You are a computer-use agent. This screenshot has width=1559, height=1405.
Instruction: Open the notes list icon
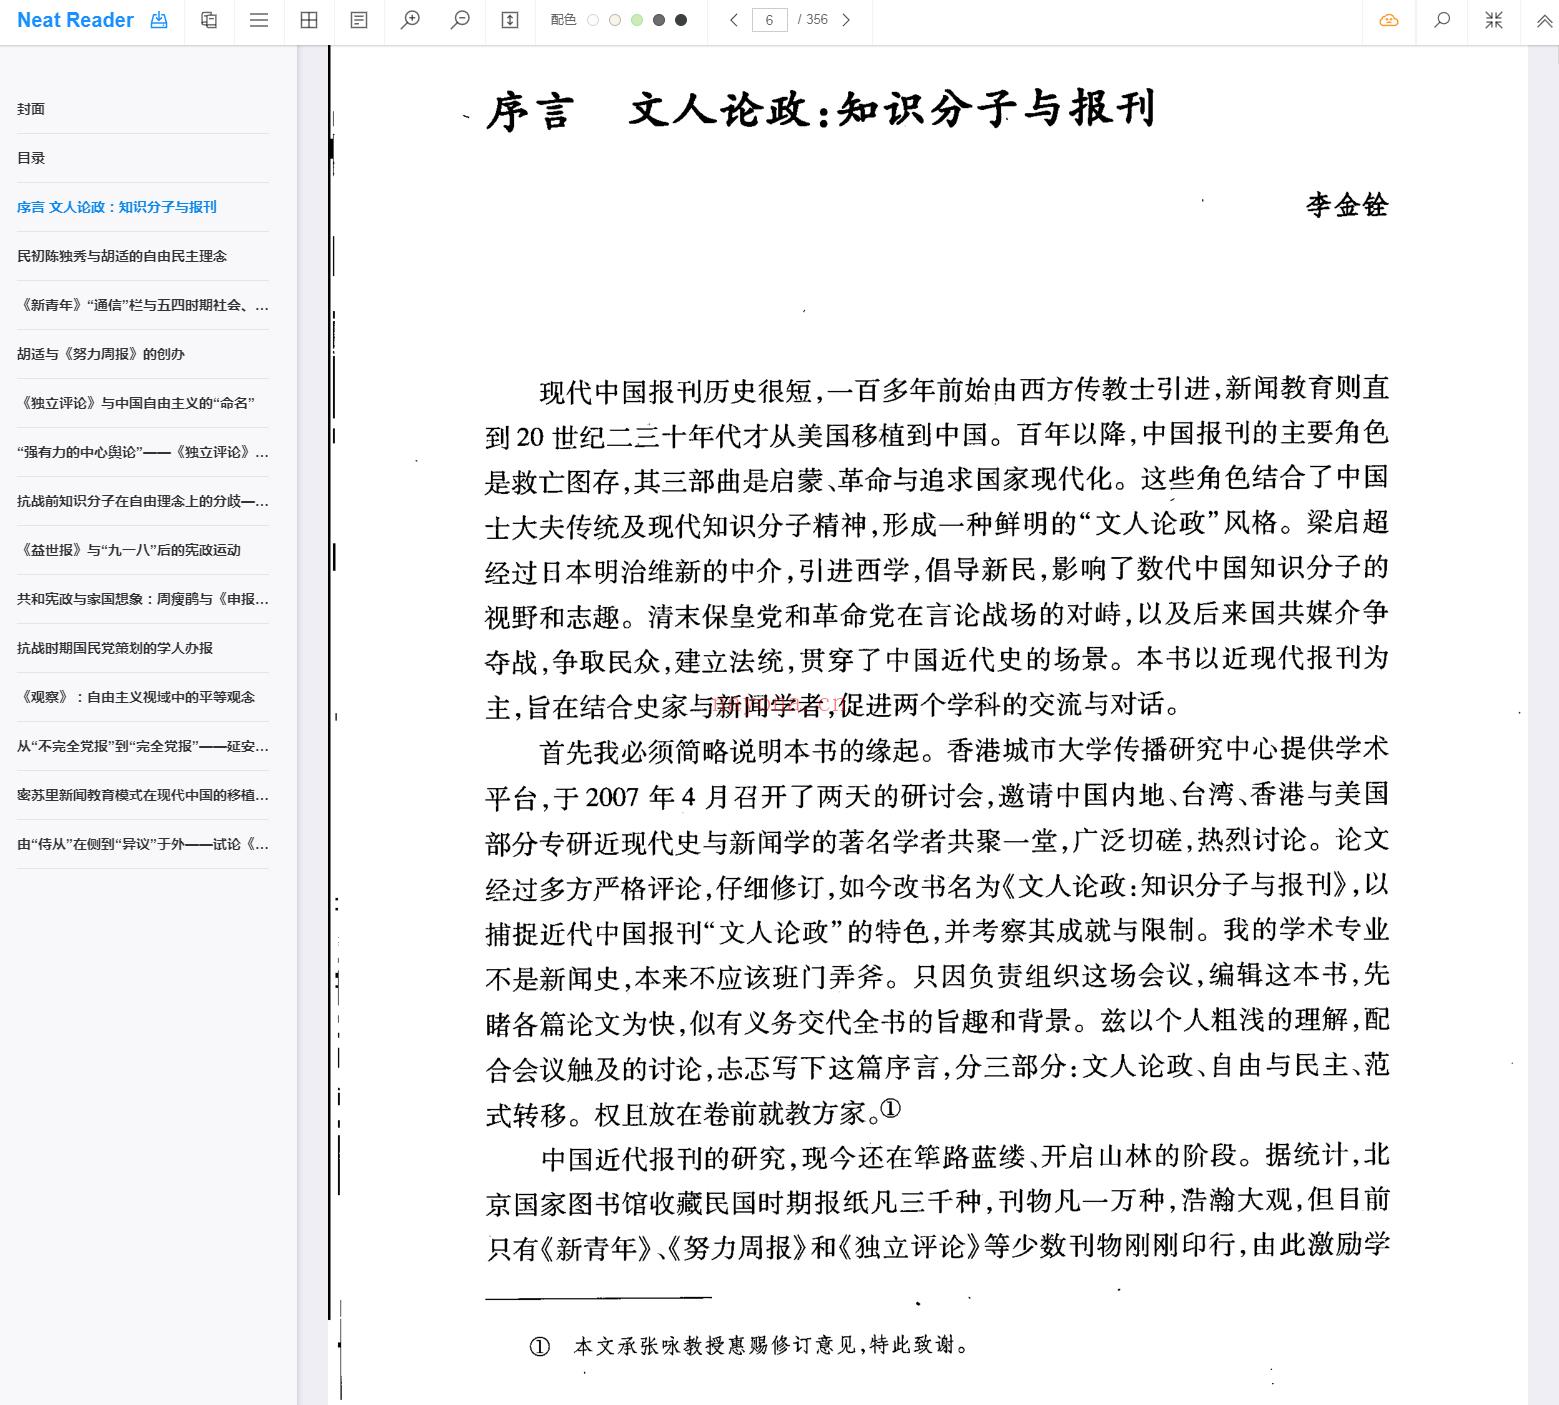359,20
